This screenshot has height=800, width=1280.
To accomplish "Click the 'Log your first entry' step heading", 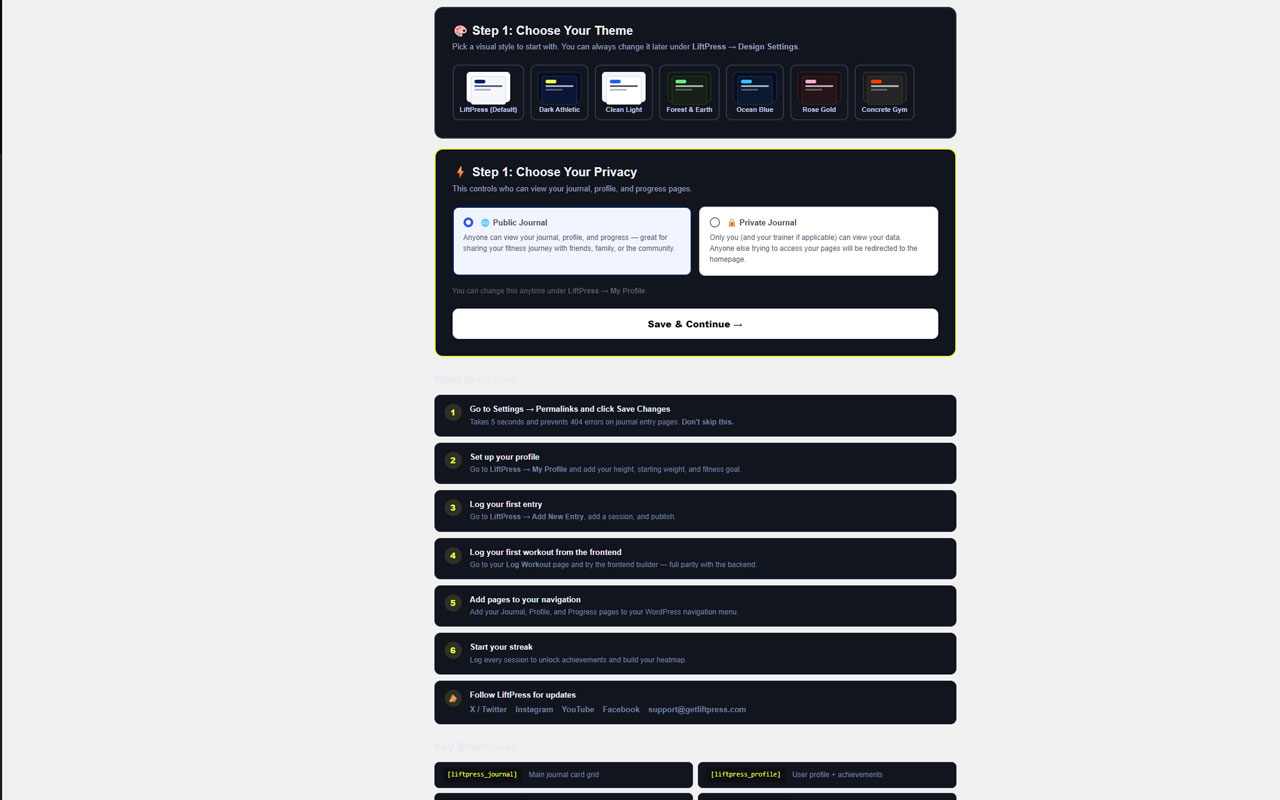I will coord(506,504).
